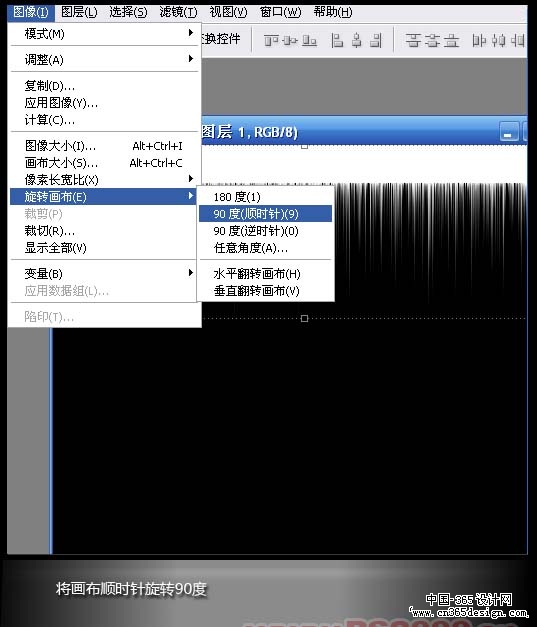Image resolution: width=537 pixels, height=627 pixels.
Task: Click the align horizontal centers icon
Action: point(357,40)
